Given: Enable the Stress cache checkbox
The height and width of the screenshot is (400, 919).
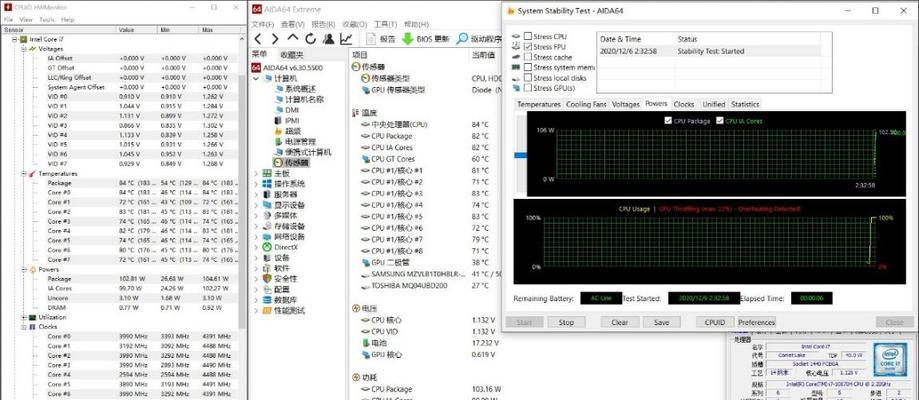Looking at the screenshot, I should [x=528, y=57].
